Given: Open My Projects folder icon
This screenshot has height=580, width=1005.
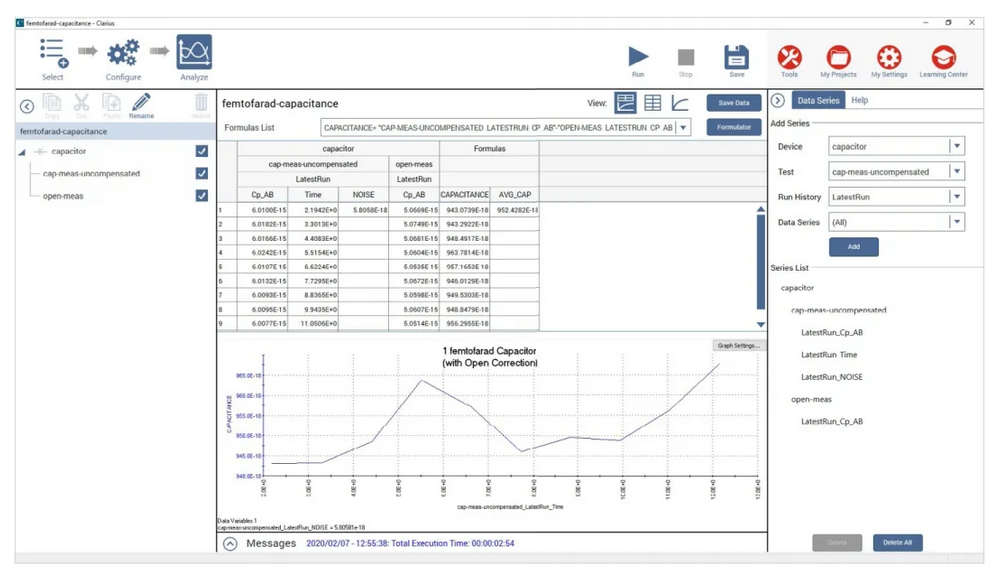Looking at the screenshot, I should 838,57.
